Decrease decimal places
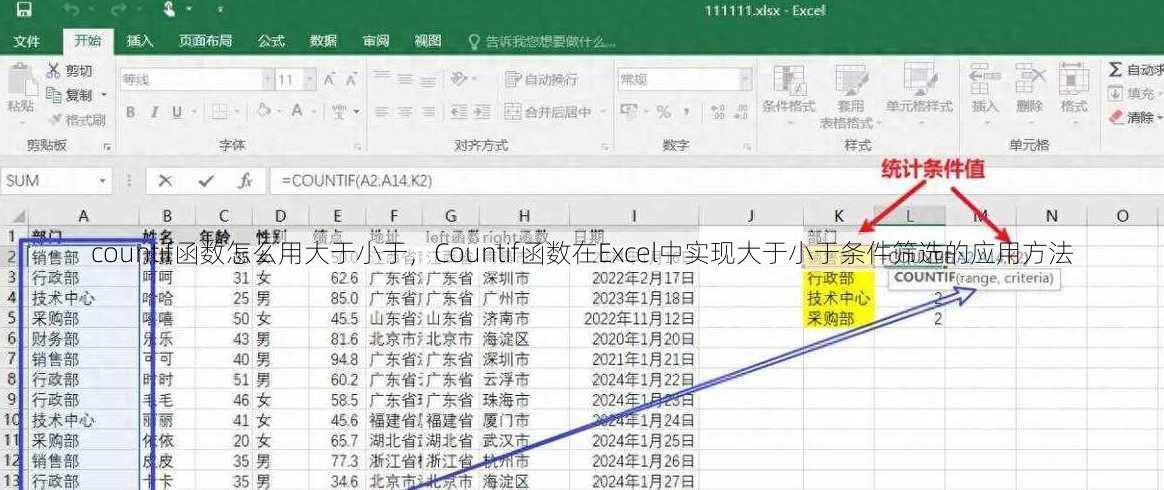This screenshot has height=490, width=1164. tap(739, 112)
